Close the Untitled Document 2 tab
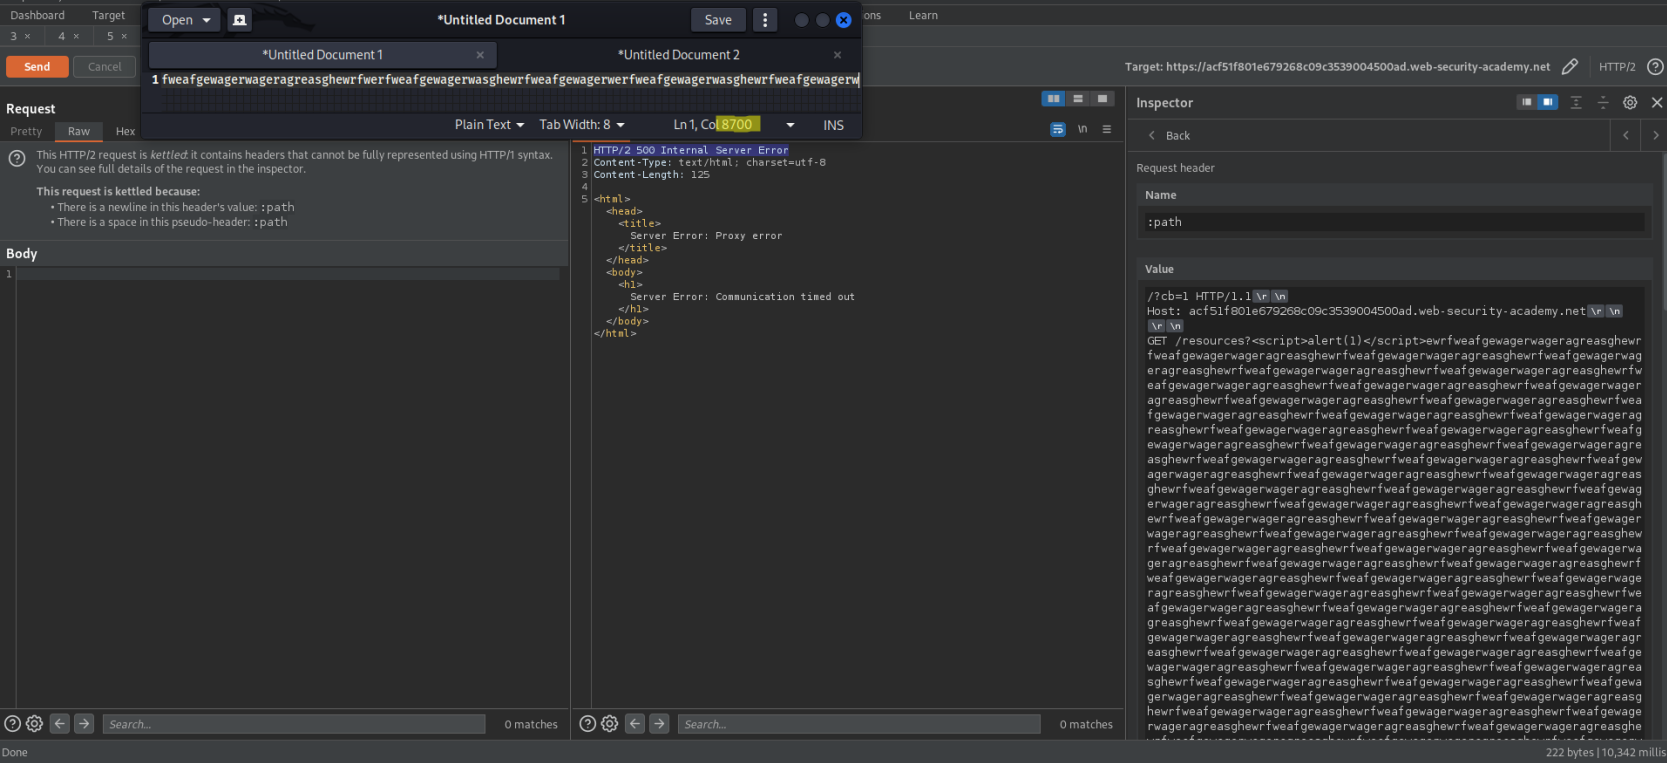 click(837, 55)
